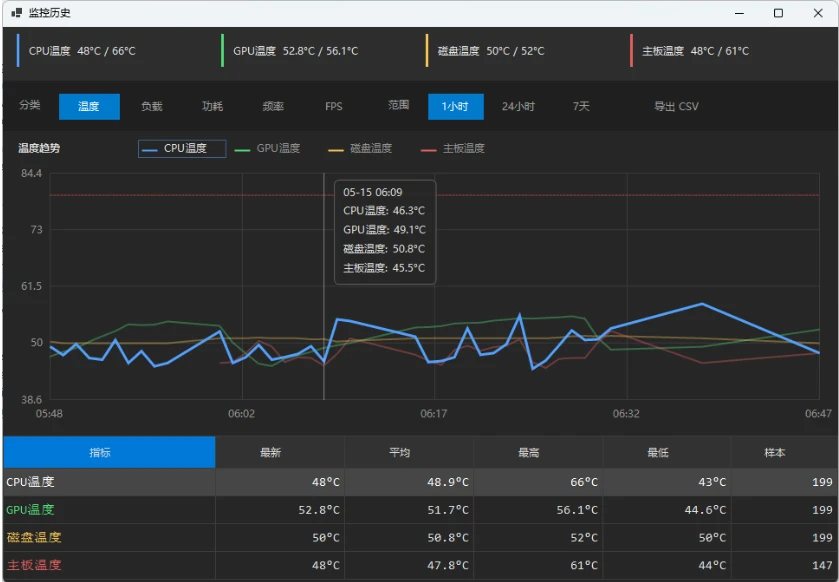The width and height of the screenshot is (839, 582).
Task: Click the 61.5 y-axis label
Action: click(32, 286)
